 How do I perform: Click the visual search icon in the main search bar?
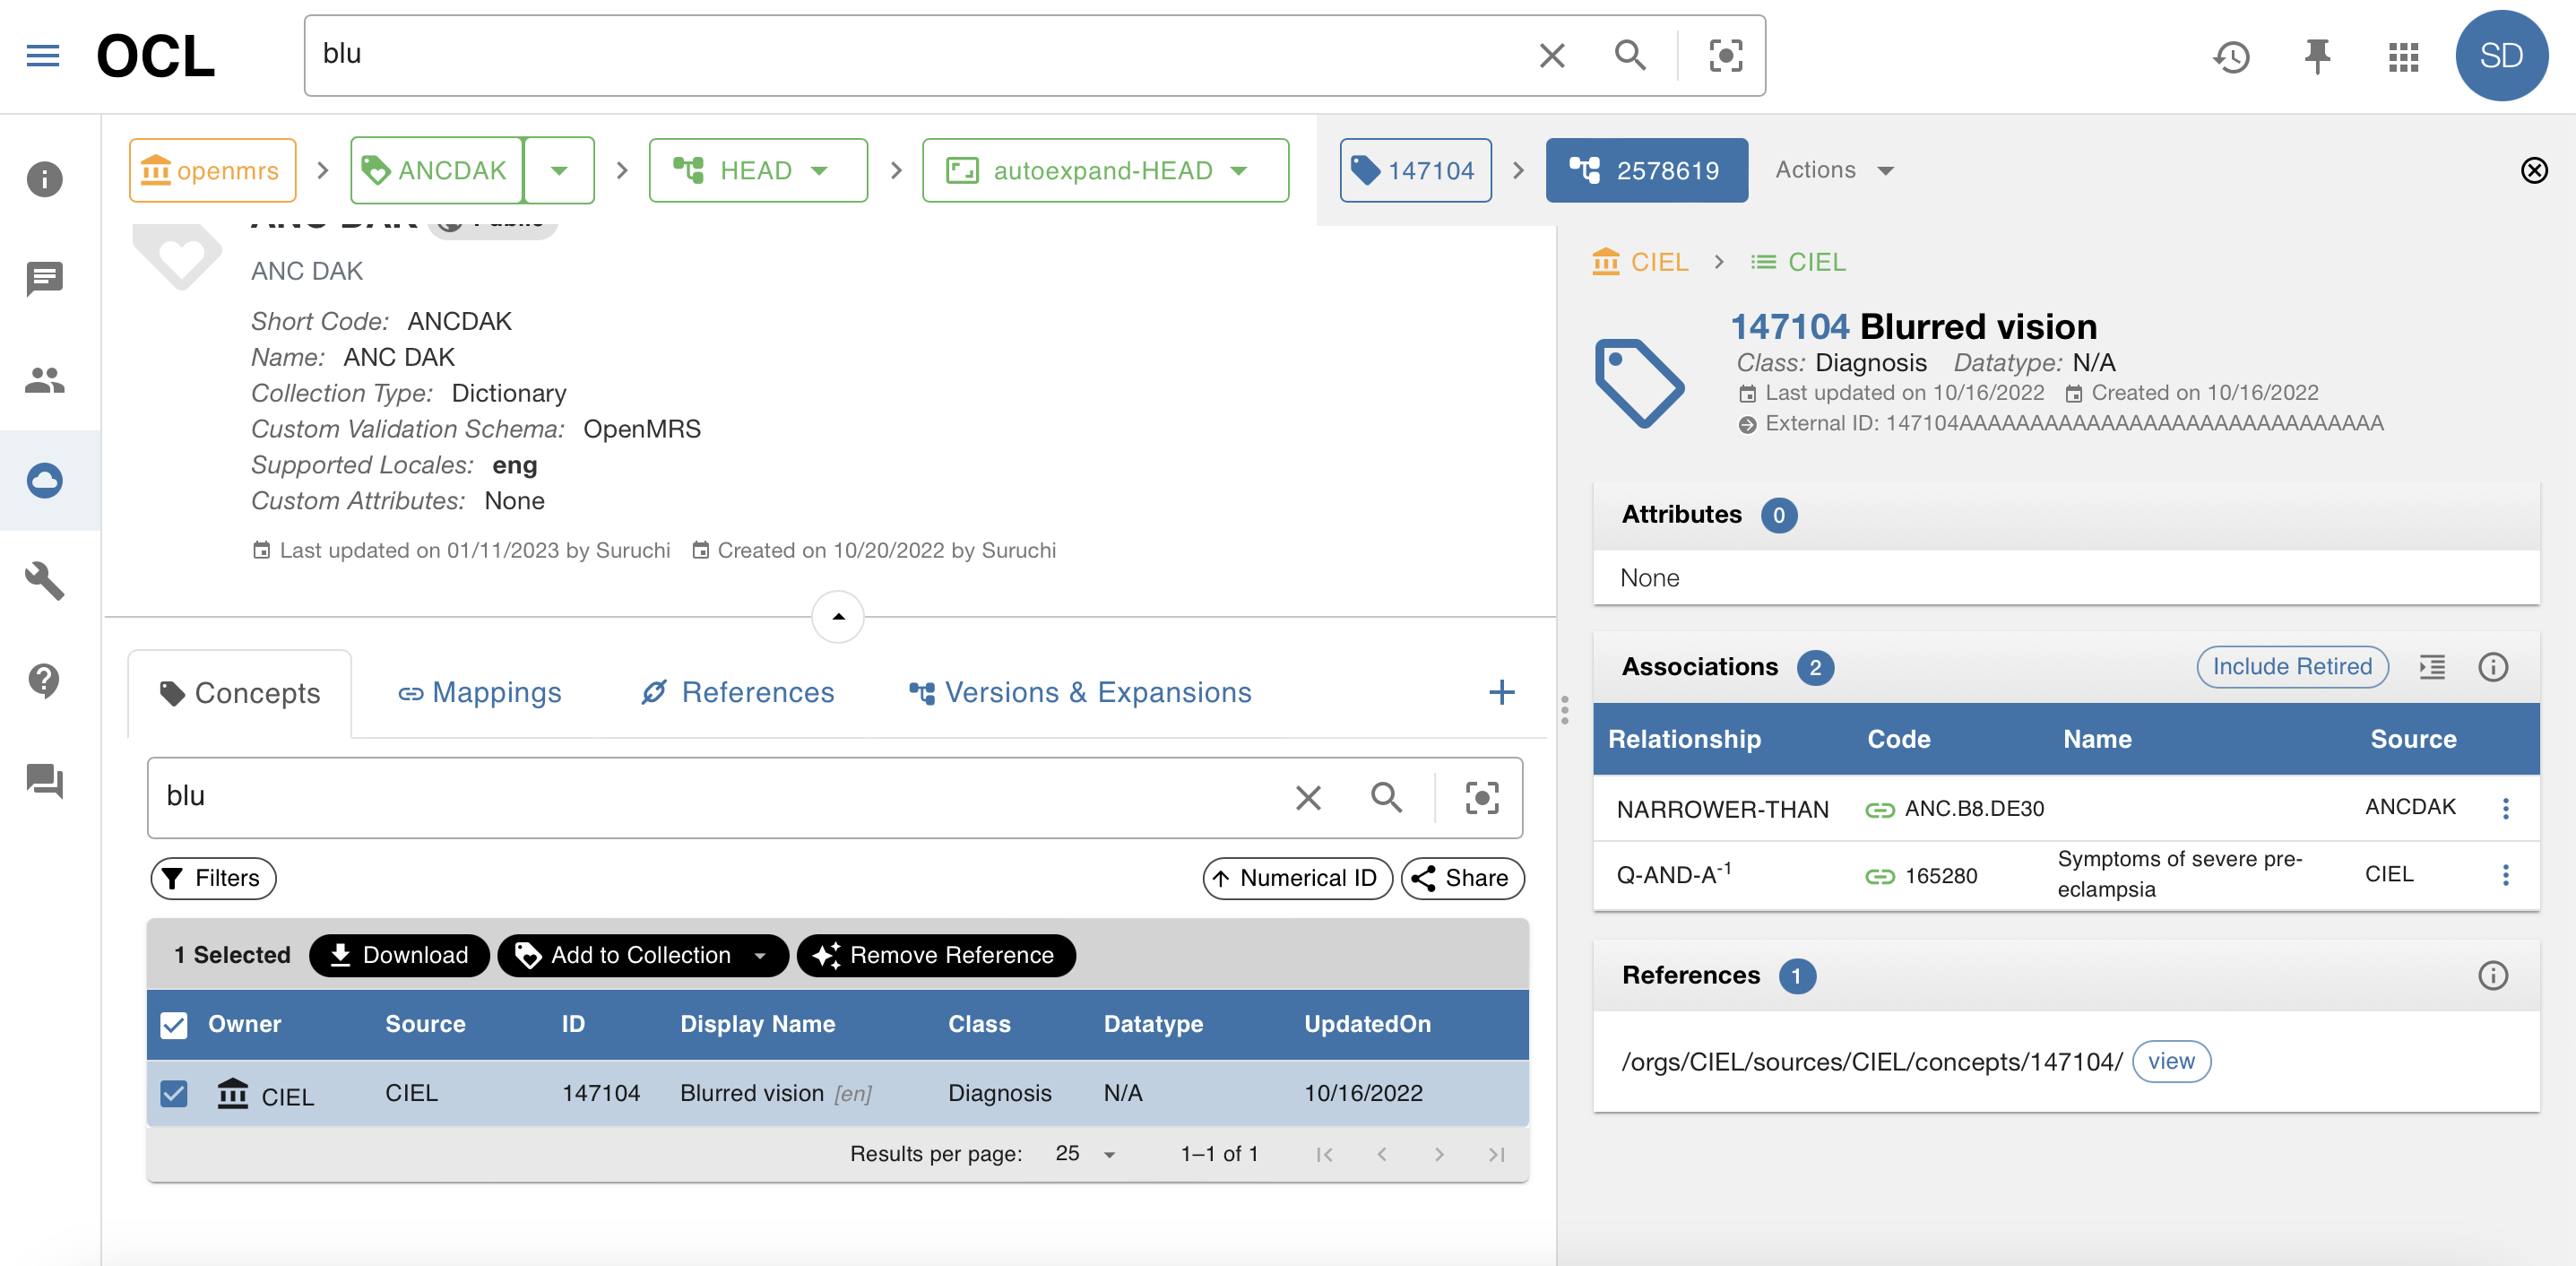1726,55
